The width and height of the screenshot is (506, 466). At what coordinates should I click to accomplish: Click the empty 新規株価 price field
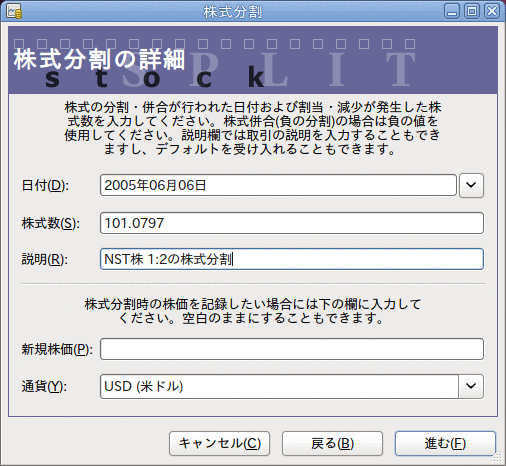292,349
